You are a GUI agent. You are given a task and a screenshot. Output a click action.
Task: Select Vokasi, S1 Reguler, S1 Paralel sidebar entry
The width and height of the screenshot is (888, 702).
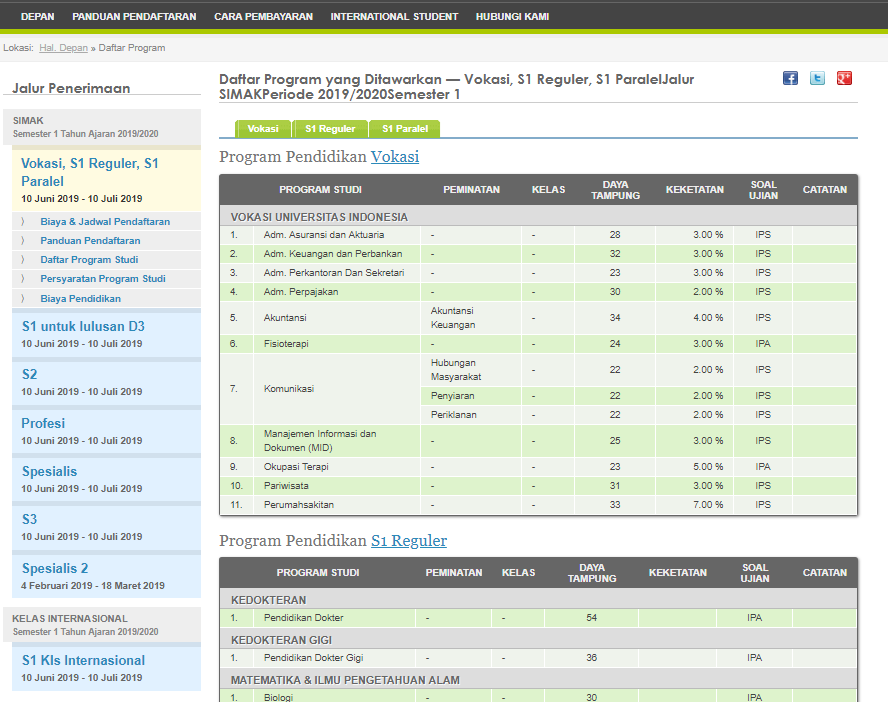point(106,181)
